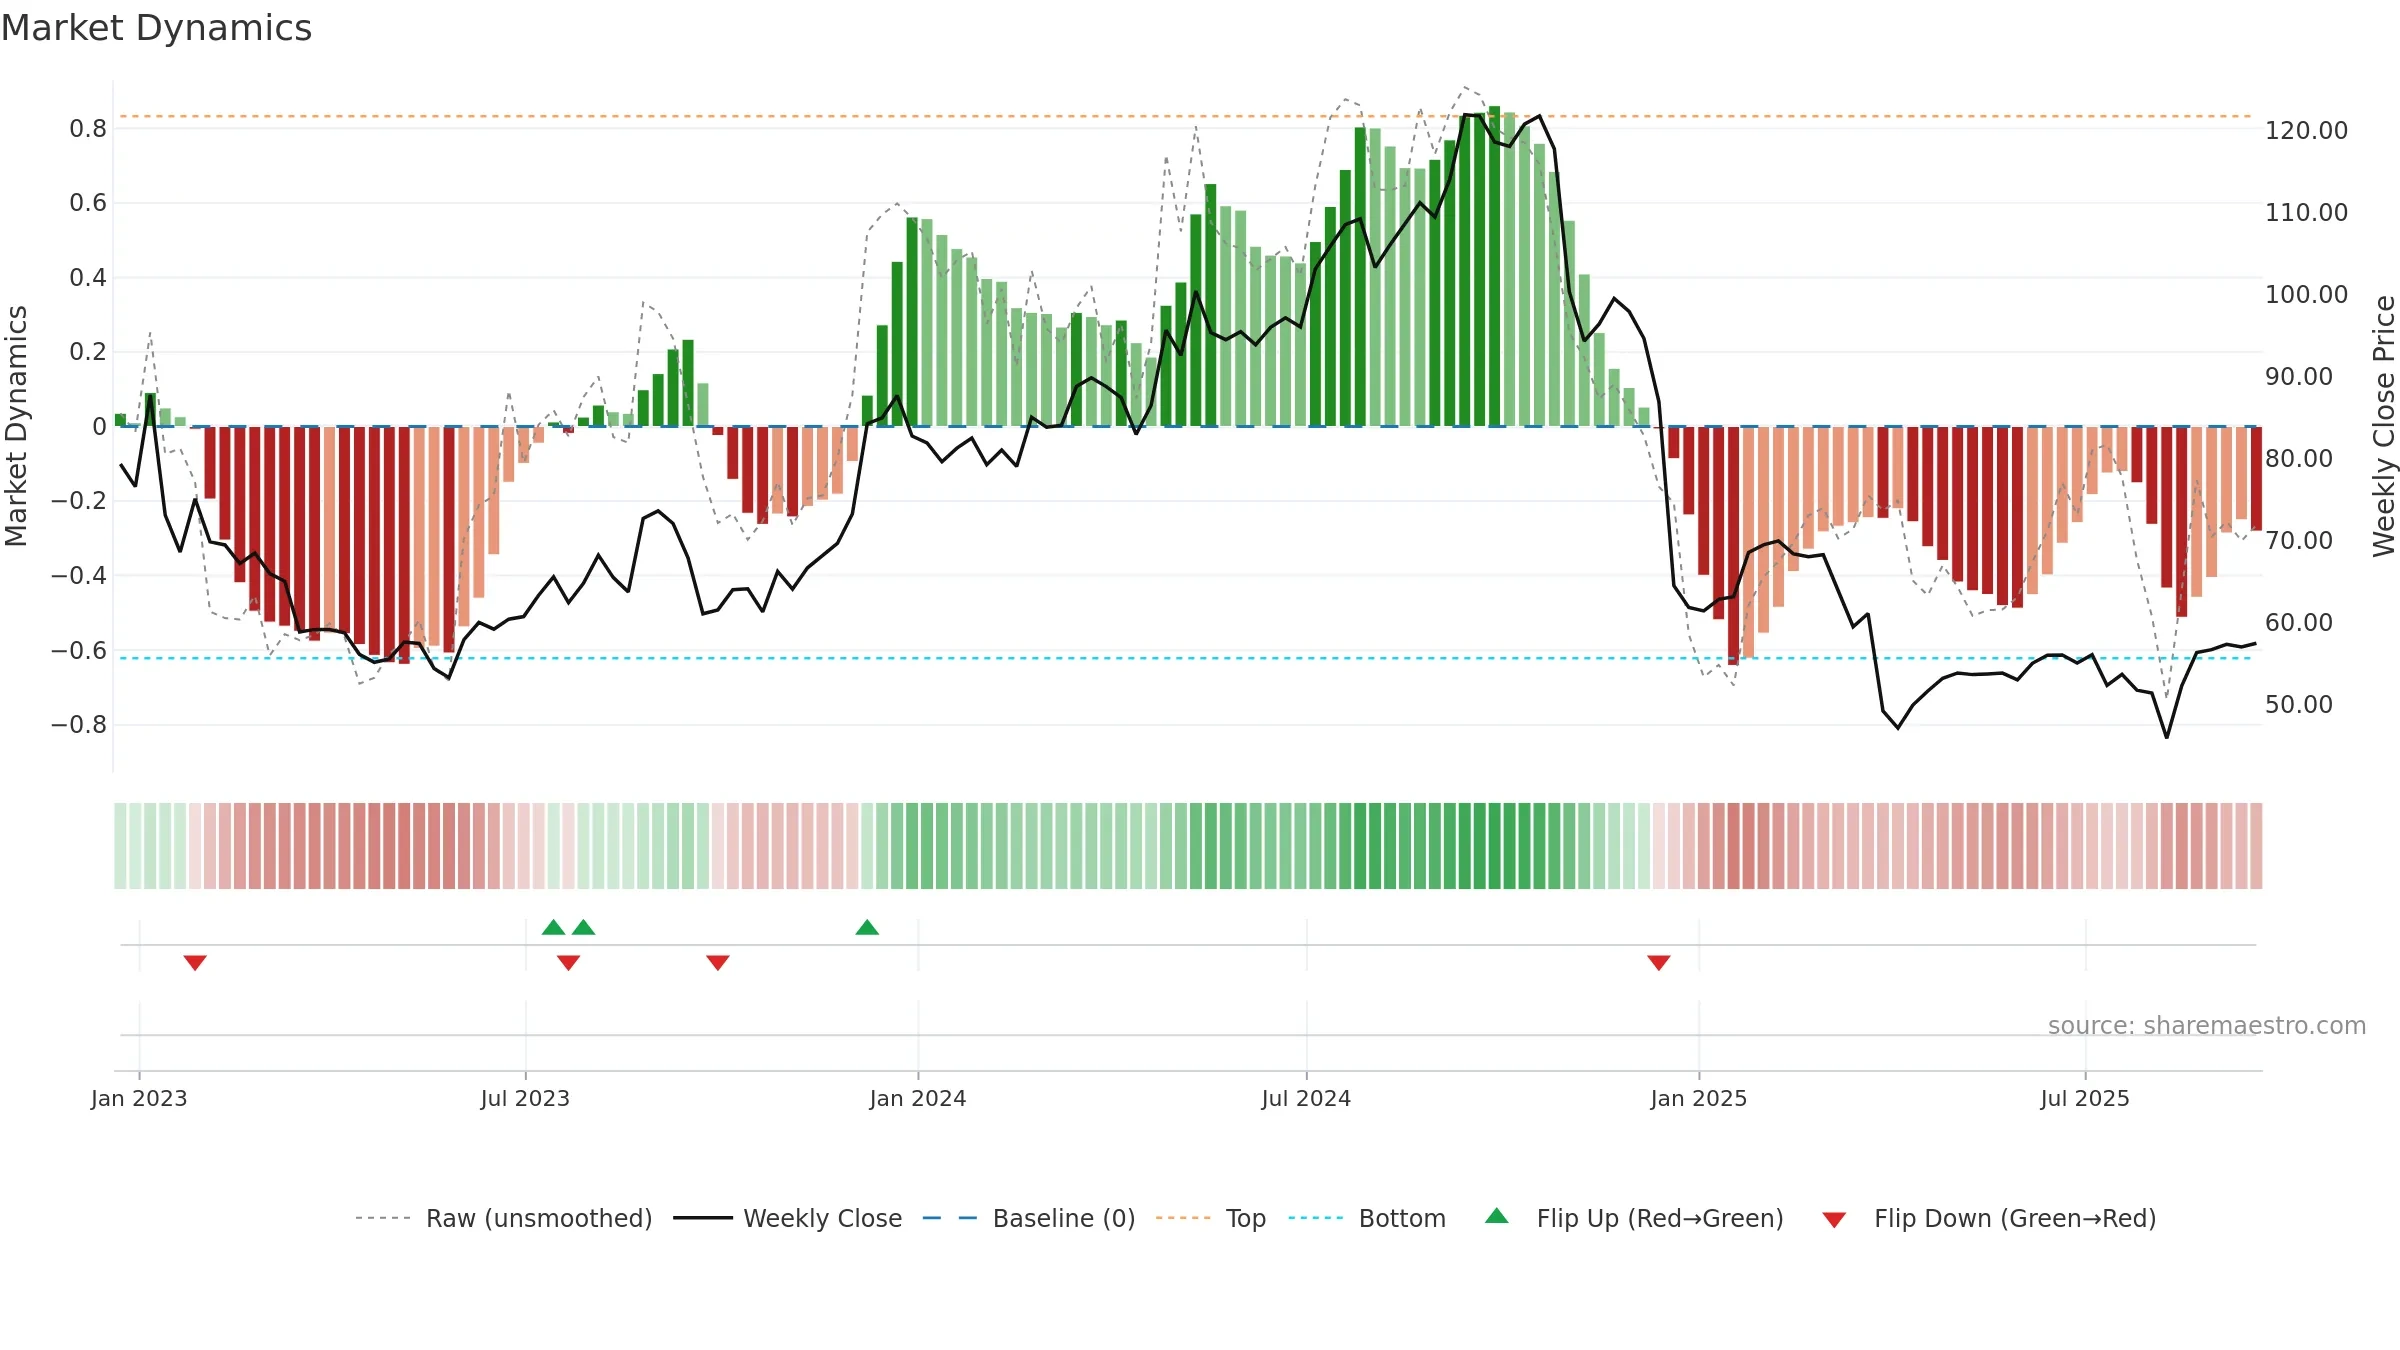Click the 0.2 dynamics axis label
This screenshot has width=2400, height=1350.
(88, 352)
